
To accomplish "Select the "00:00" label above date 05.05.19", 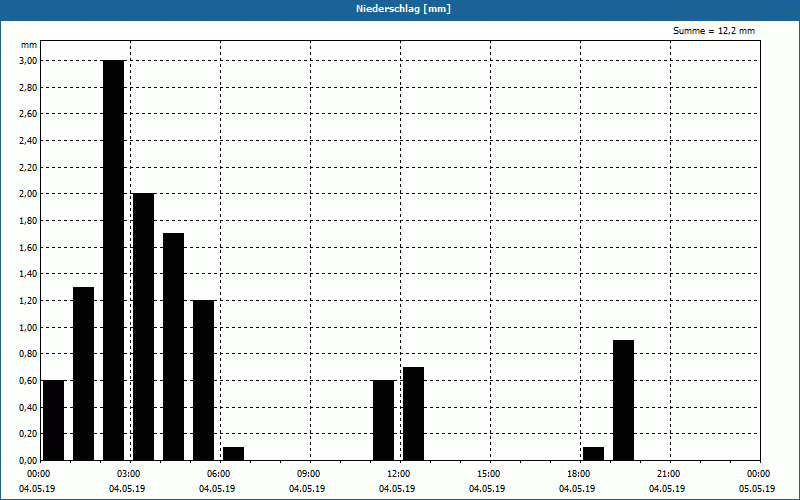I will coord(759,474).
